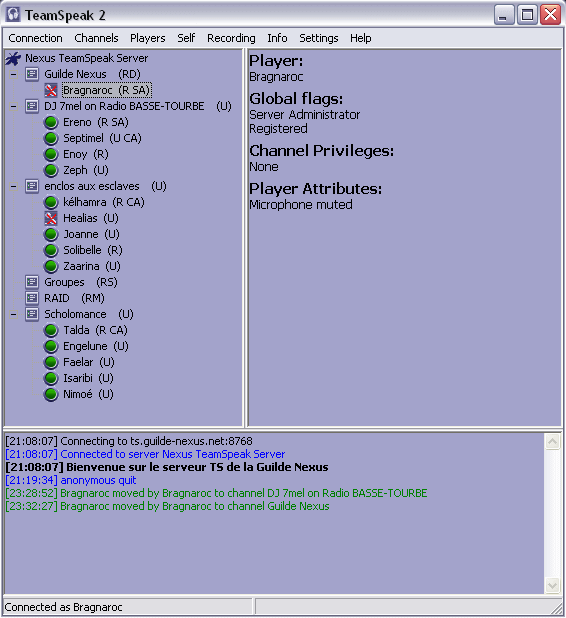Click the green status light beside Talda
The width and height of the screenshot is (566, 618).
51,330
